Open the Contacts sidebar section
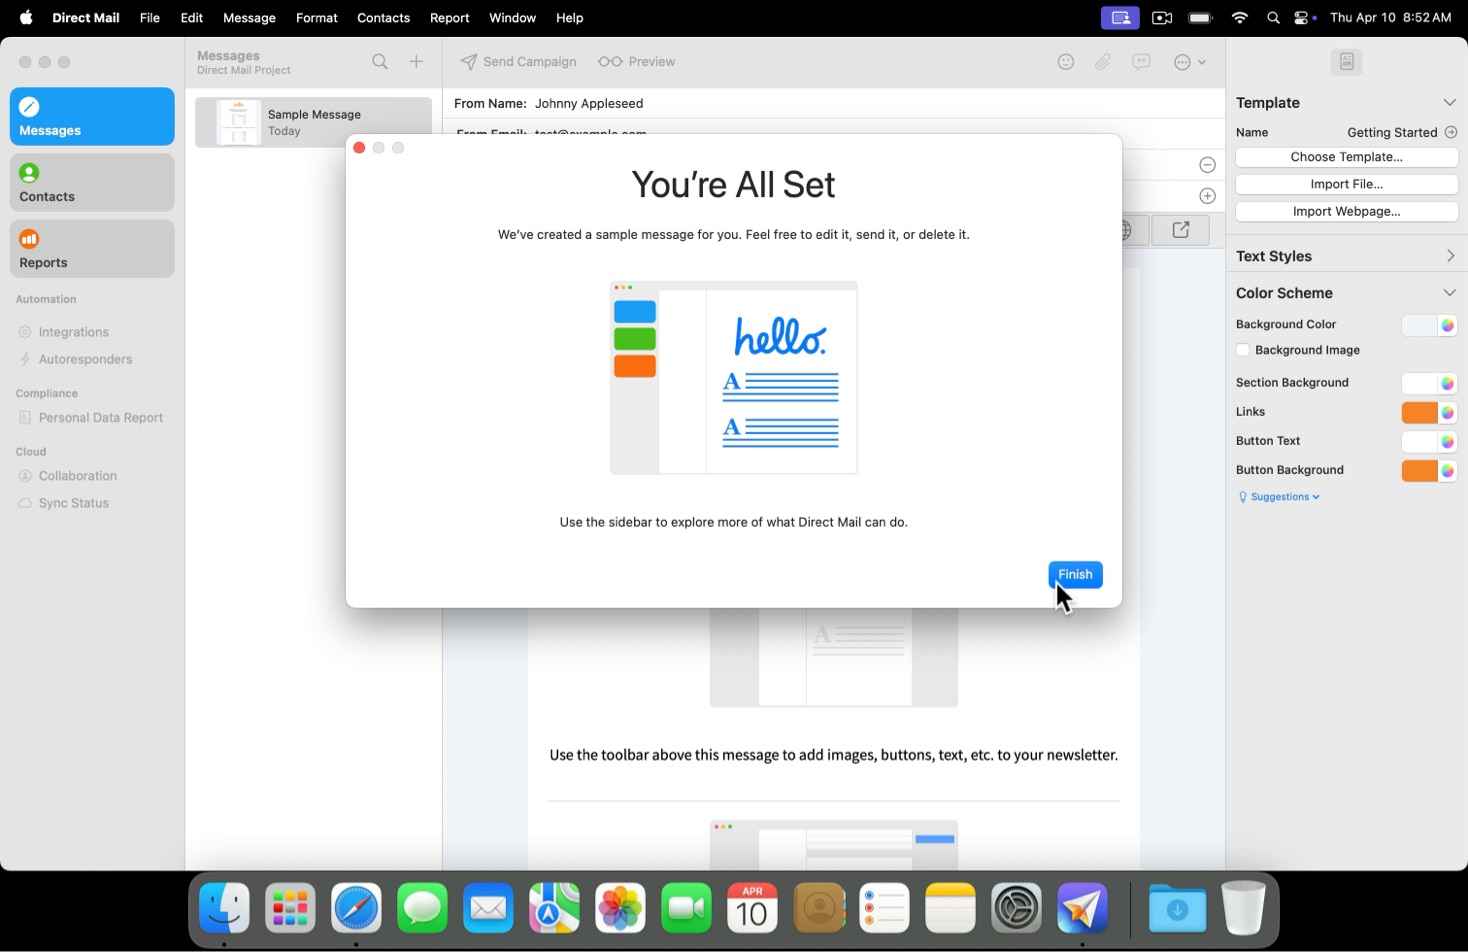Screen dimensions: 1468x952 [x=92, y=183]
